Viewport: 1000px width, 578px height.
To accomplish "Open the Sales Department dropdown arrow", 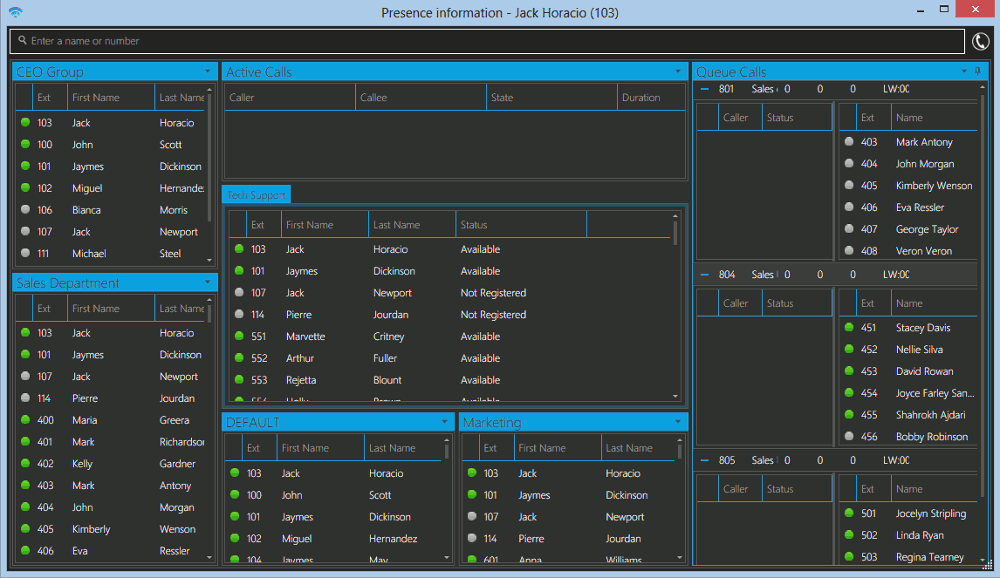I will click(x=208, y=282).
